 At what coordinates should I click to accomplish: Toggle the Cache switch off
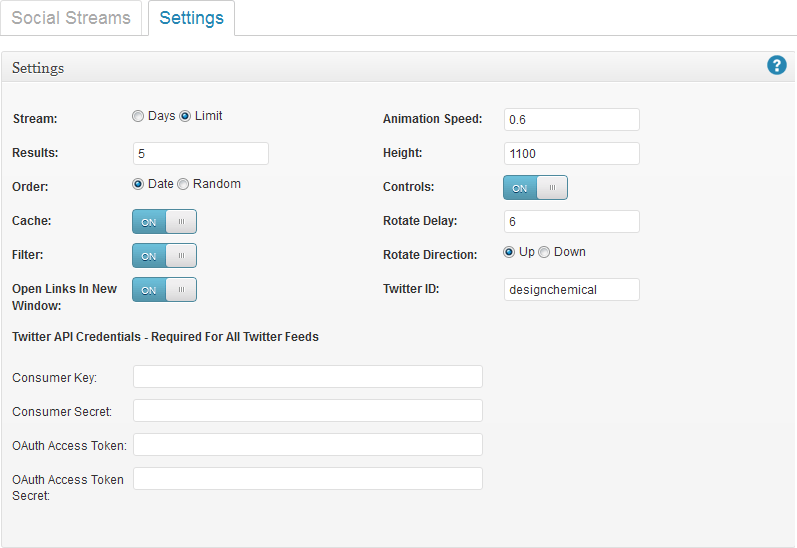coord(164,222)
